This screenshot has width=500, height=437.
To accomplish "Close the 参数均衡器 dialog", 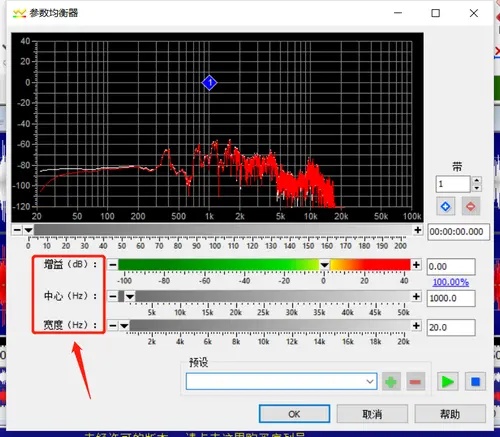I will coord(474,13).
